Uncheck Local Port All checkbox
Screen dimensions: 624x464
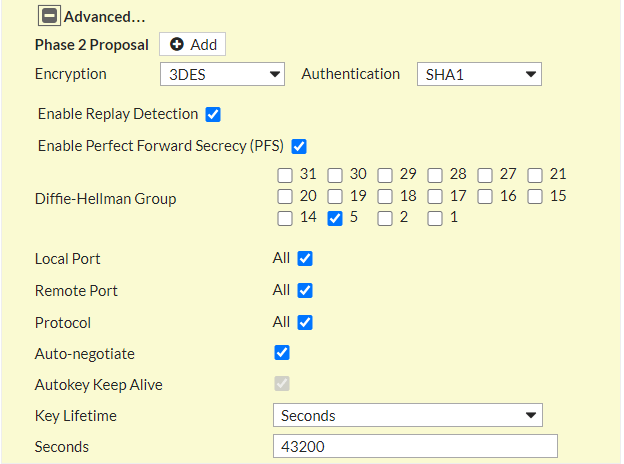[x=305, y=259]
